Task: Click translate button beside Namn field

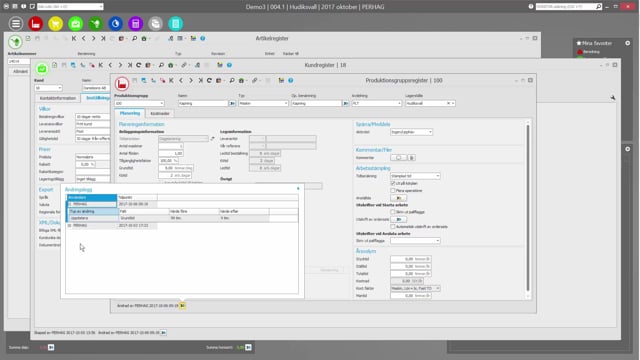Action: pos(232,104)
